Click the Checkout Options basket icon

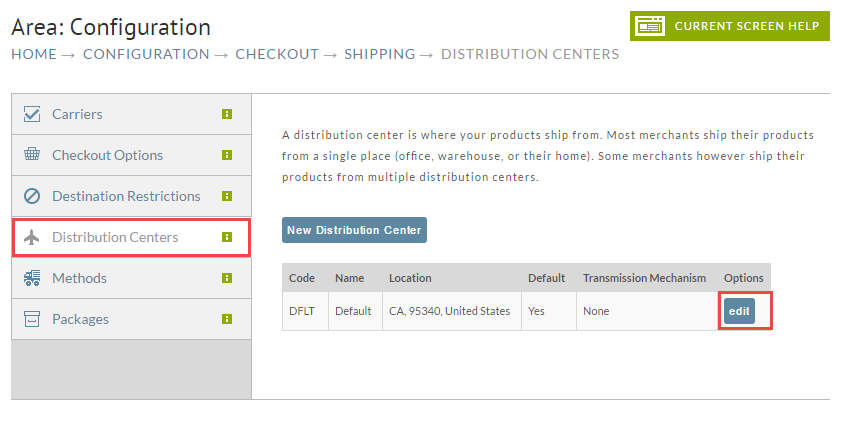click(x=32, y=154)
